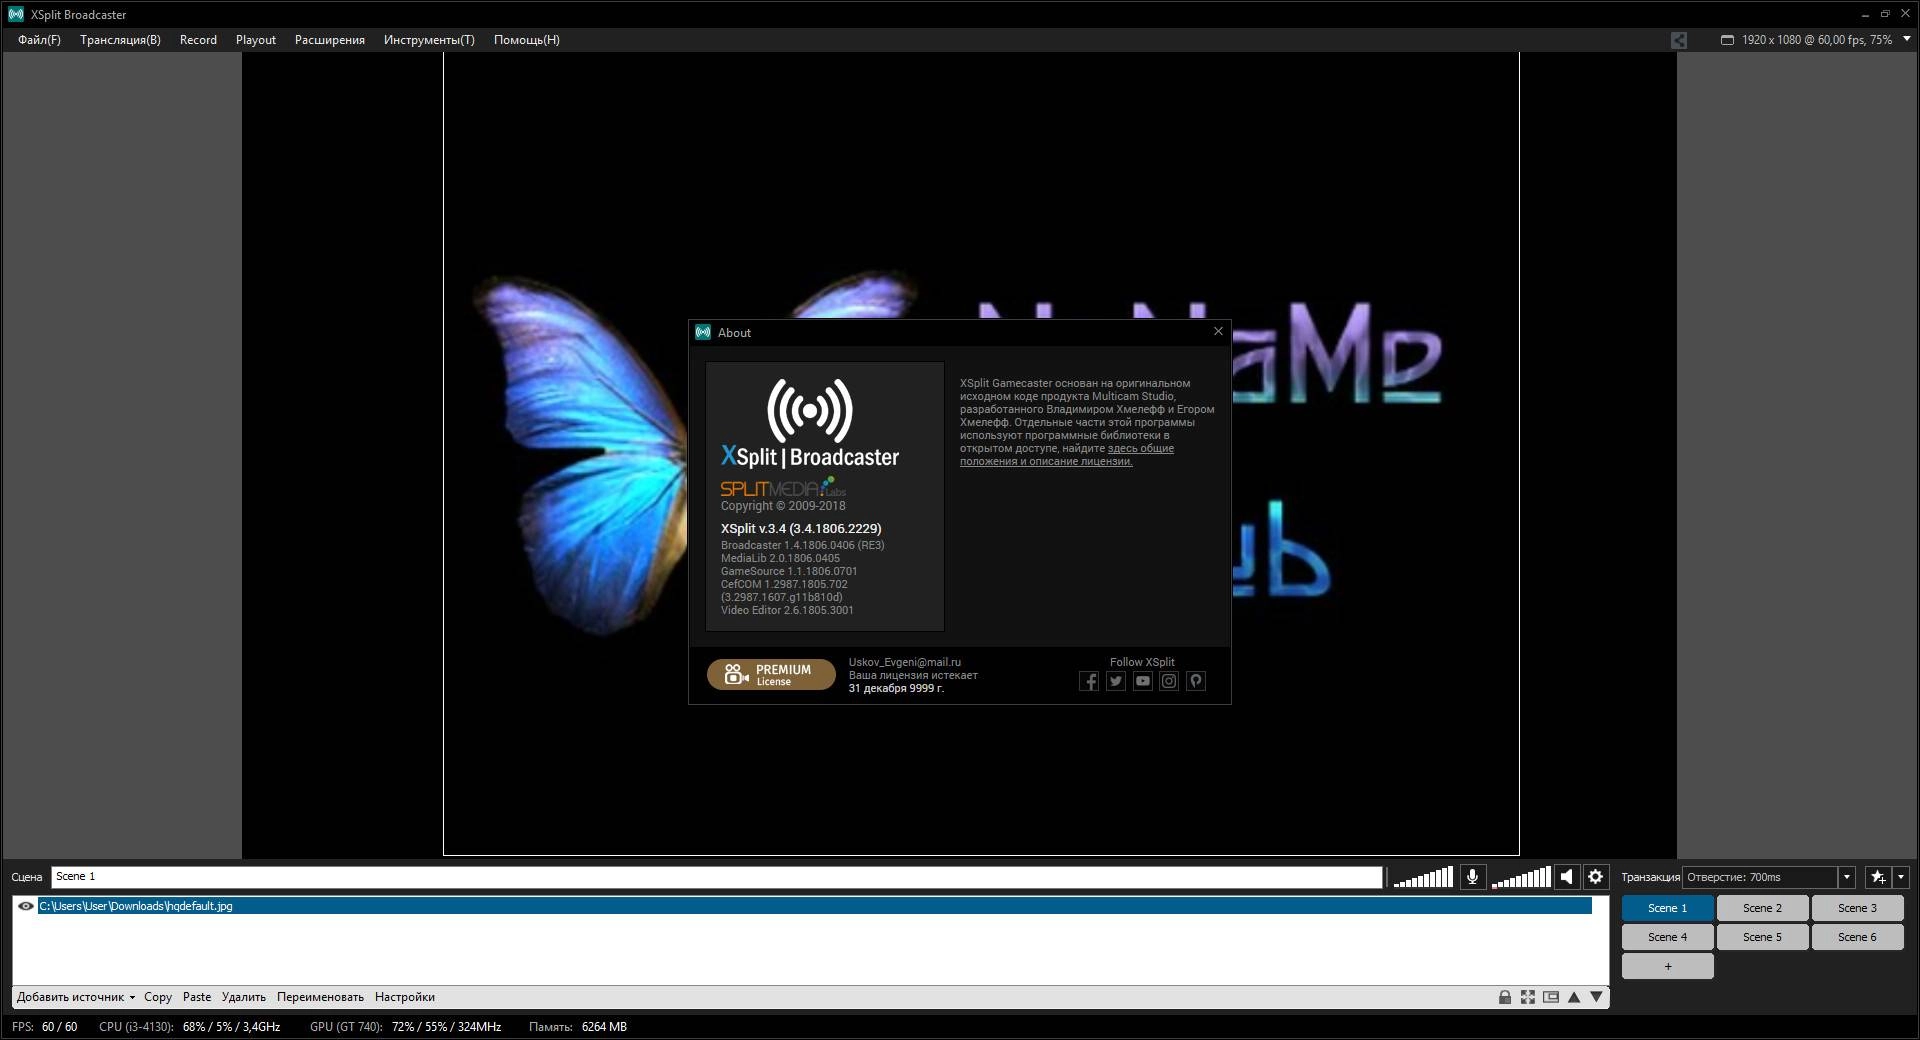This screenshot has height=1040, width=1920.
Task: Click the XSplit Broadcaster title bar icon
Action: (15, 14)
